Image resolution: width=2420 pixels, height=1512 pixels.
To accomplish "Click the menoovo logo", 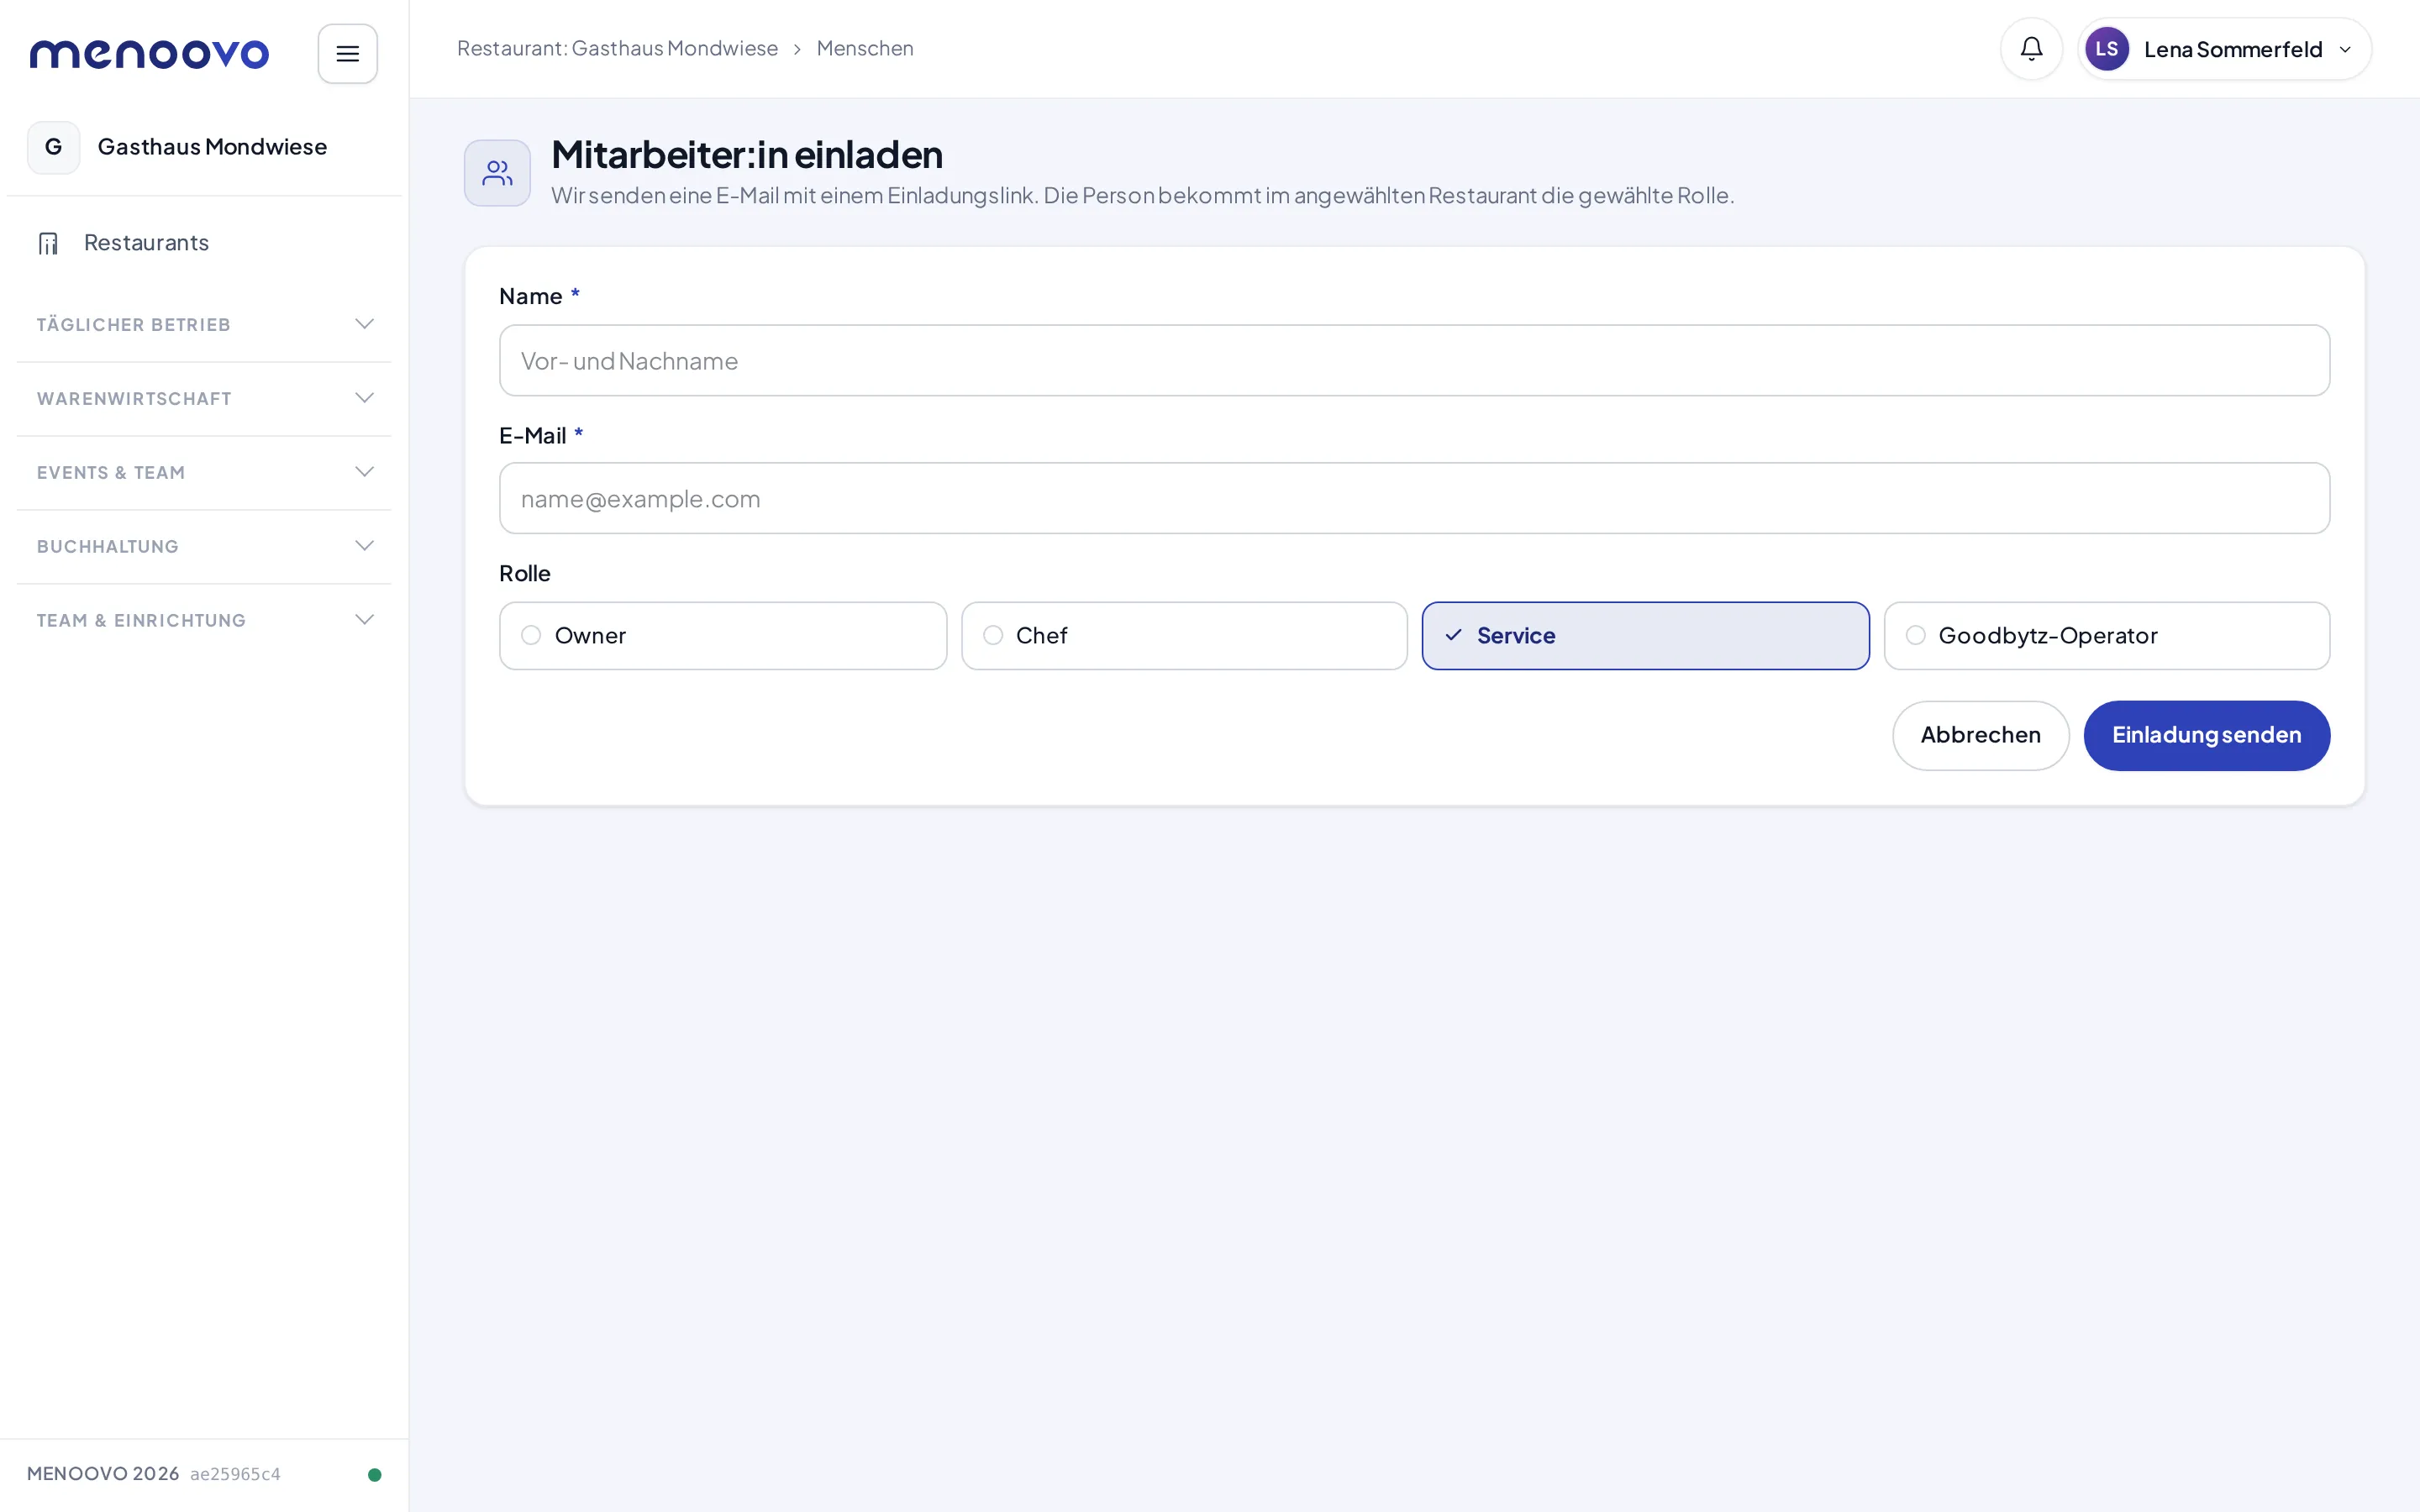I will [150, 54].
